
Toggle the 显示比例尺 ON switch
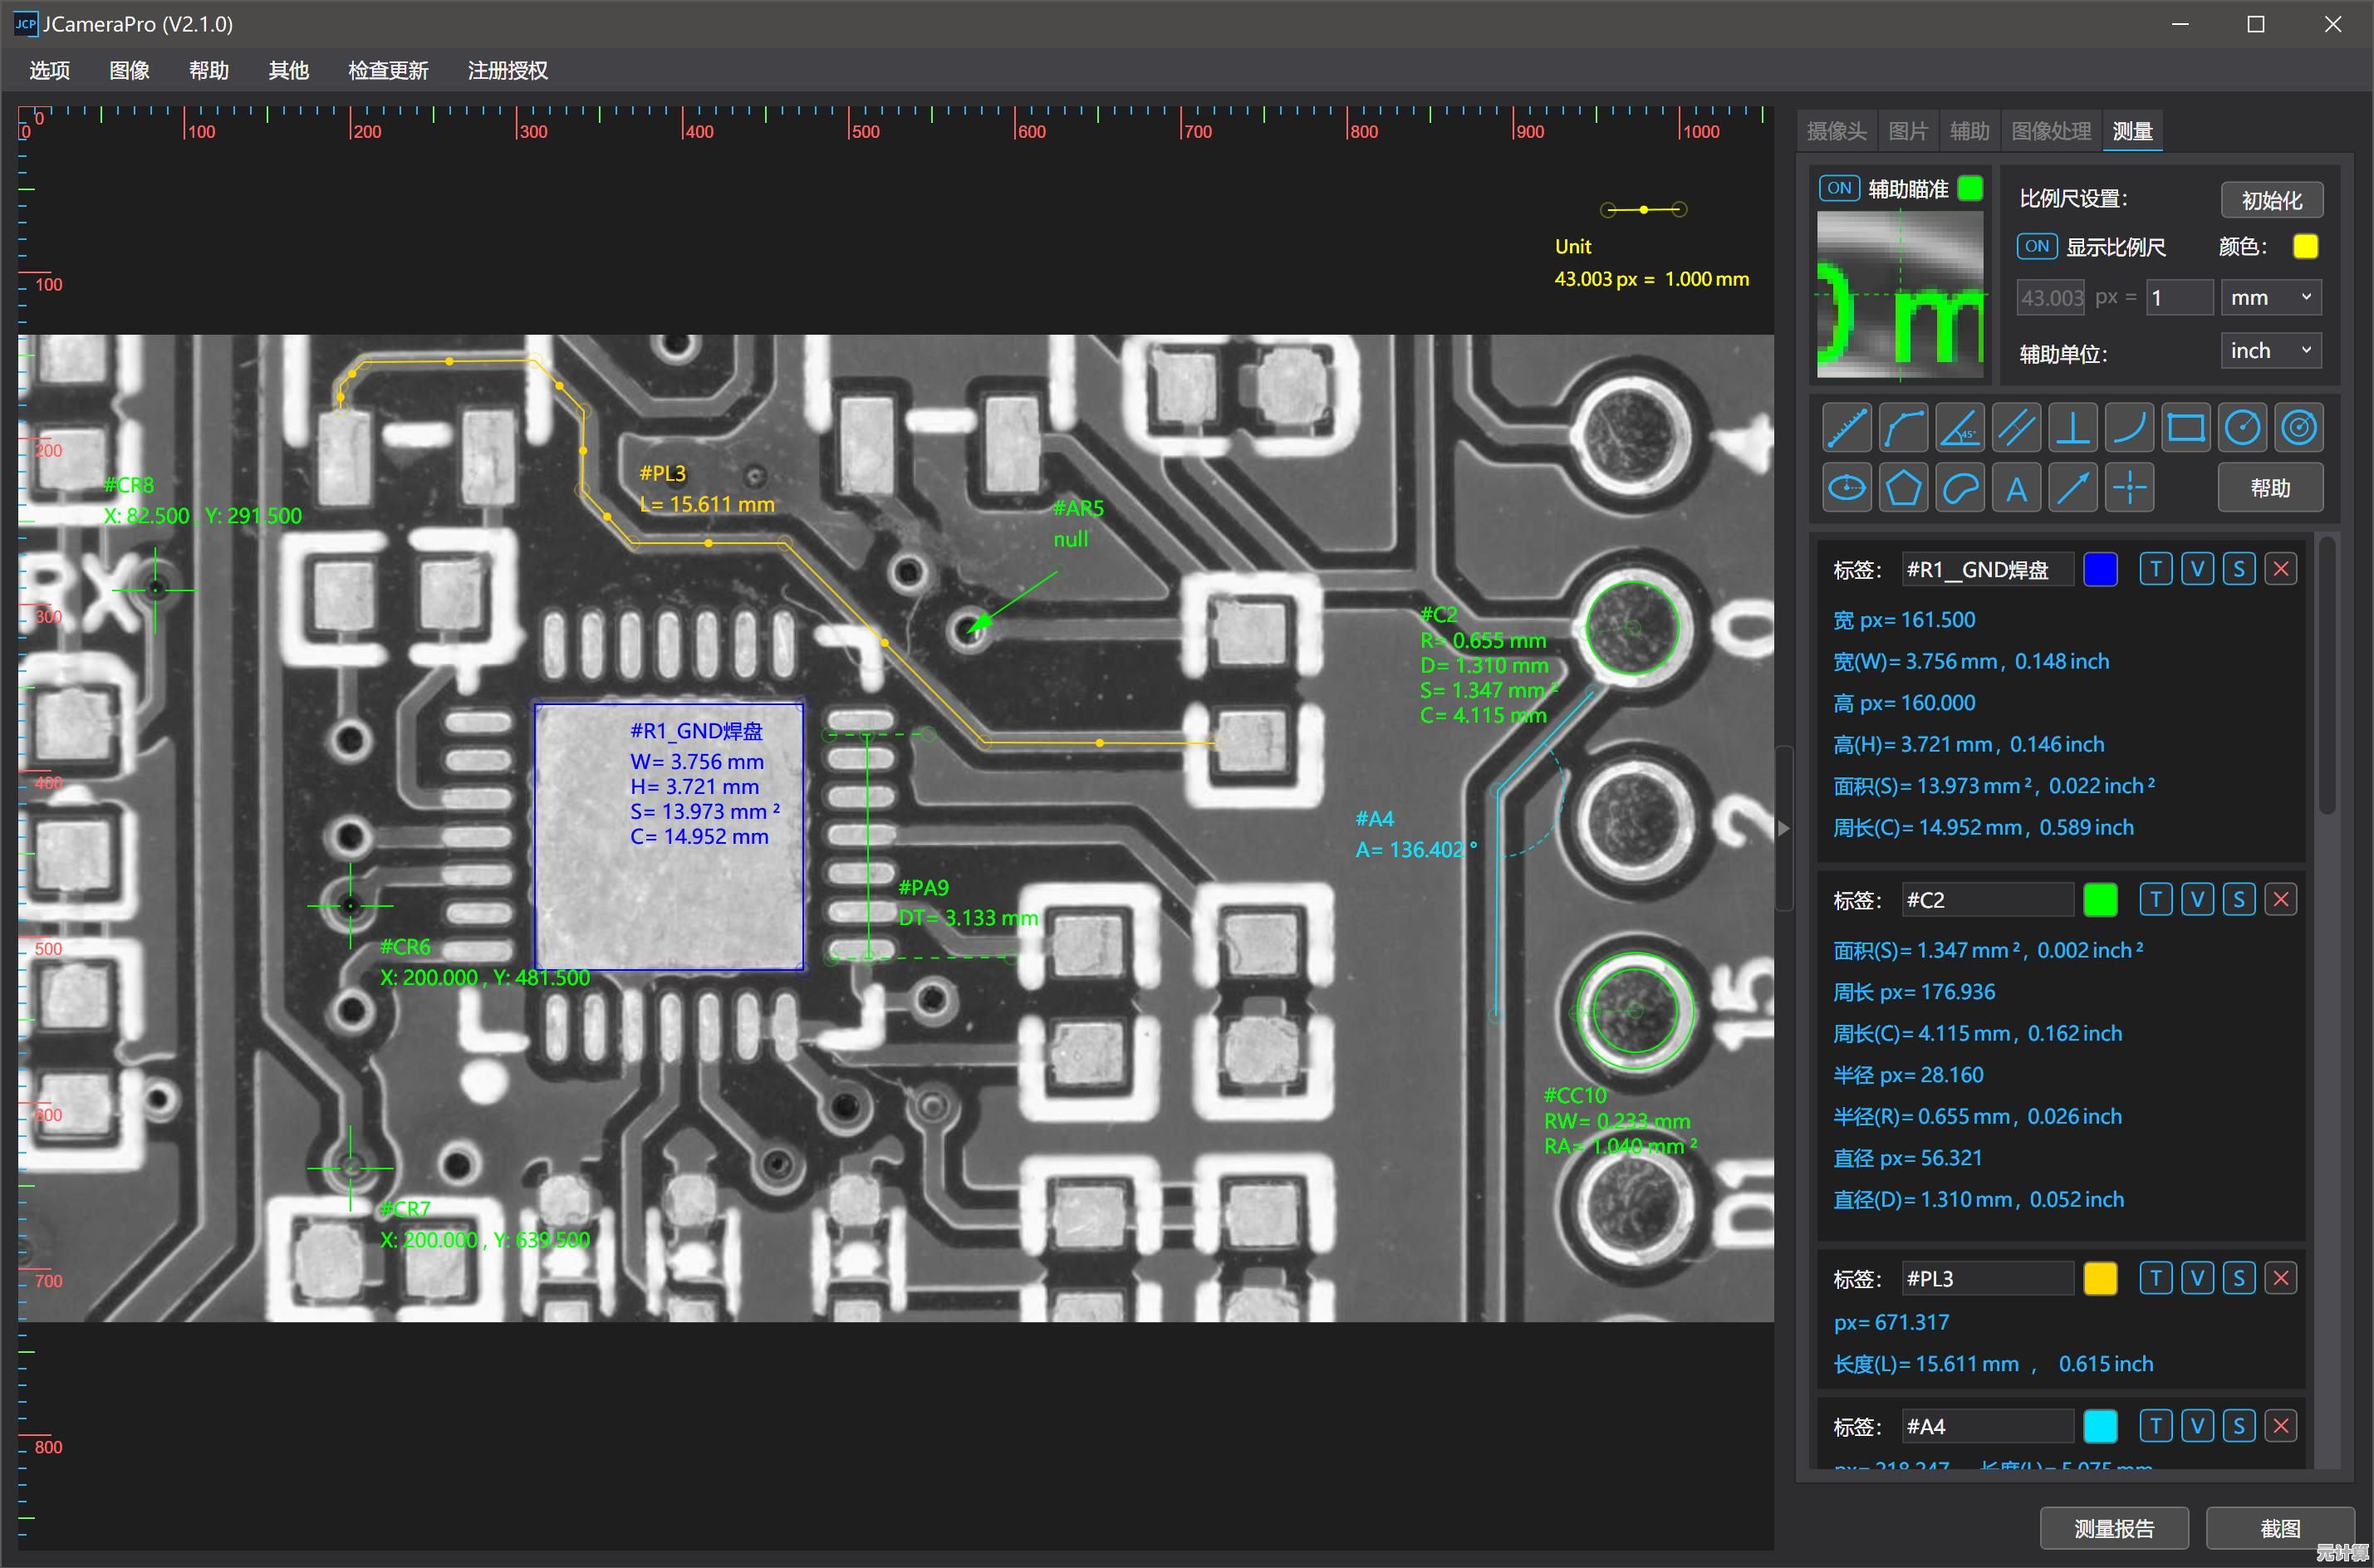(2036, 246)
